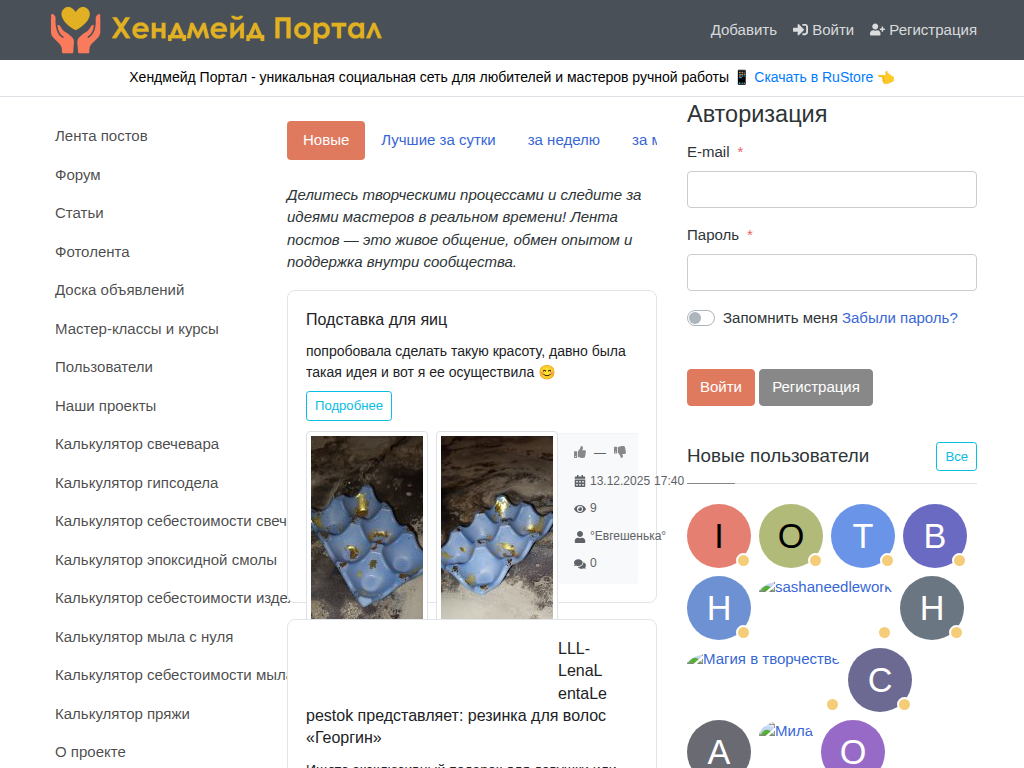Screen dimensions: 1024x768
Task: Click the author person icon near °Евгешенька°
Action: pyautogui.click(x=579, y=536)
